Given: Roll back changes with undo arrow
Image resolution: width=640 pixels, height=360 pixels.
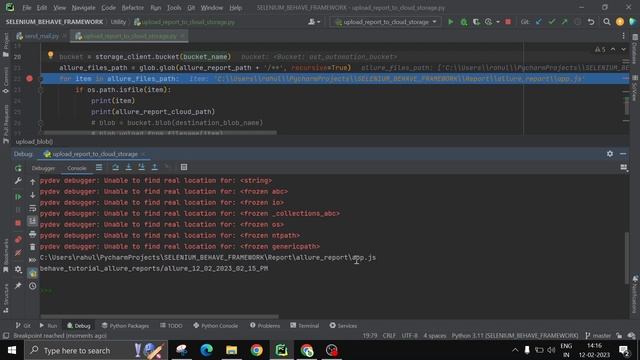Looking at the screenshot, I should (591, 22).
